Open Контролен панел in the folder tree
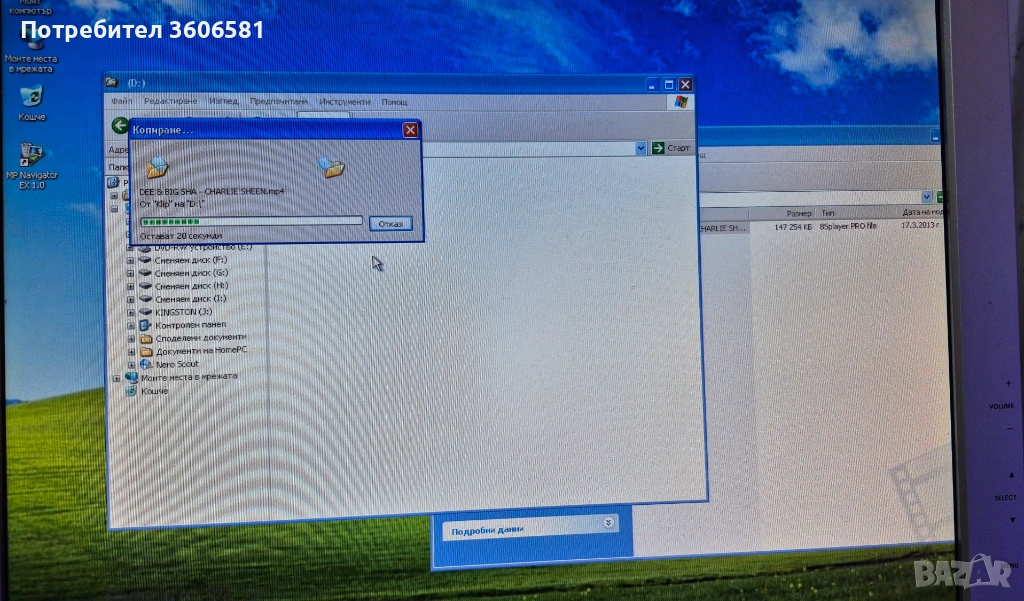 pos(190,325)
